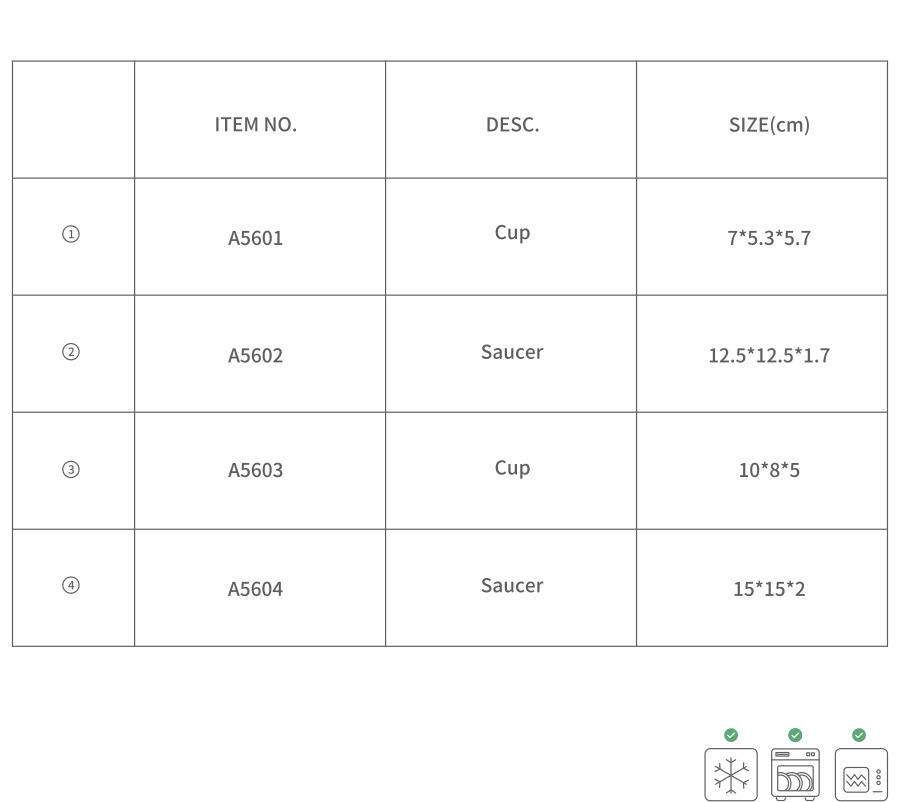This screenshot has height=802, width=900.
Task: Click the snowflake freezer-safe icon
Action: tap(730, 774)
